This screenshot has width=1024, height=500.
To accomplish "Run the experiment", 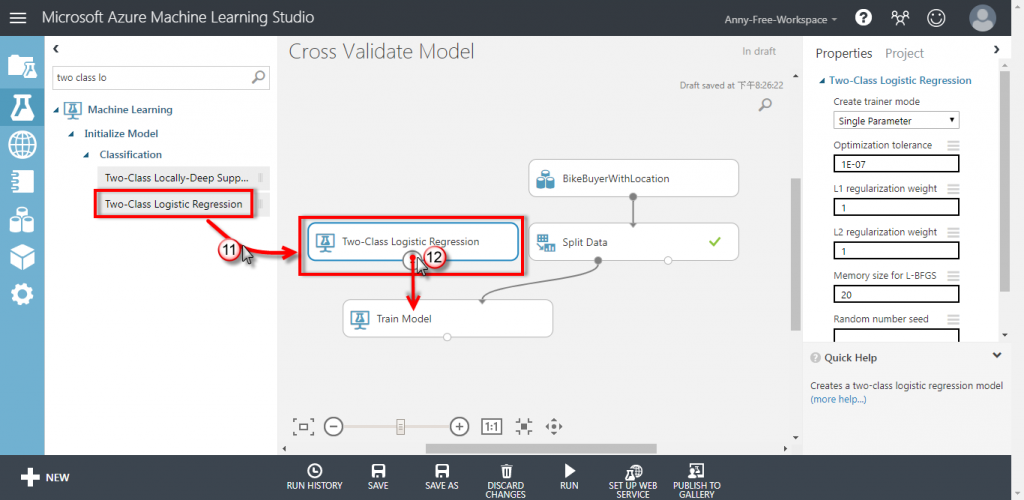I will pos(569,477).
